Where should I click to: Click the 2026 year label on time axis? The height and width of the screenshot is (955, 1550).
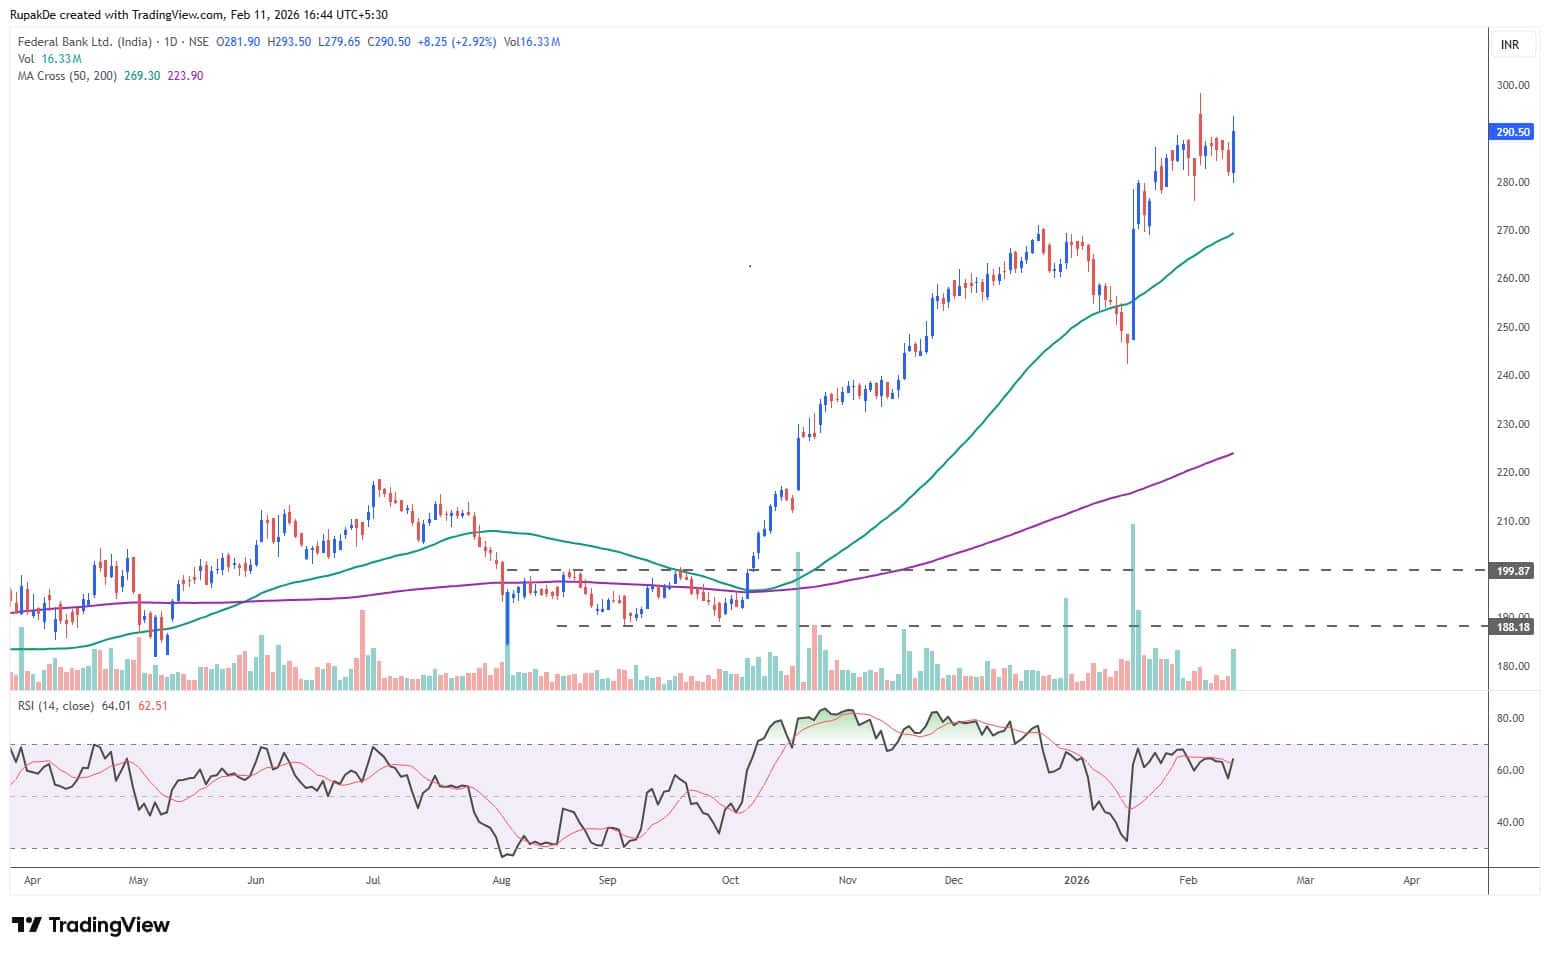tap(1076, 881)
